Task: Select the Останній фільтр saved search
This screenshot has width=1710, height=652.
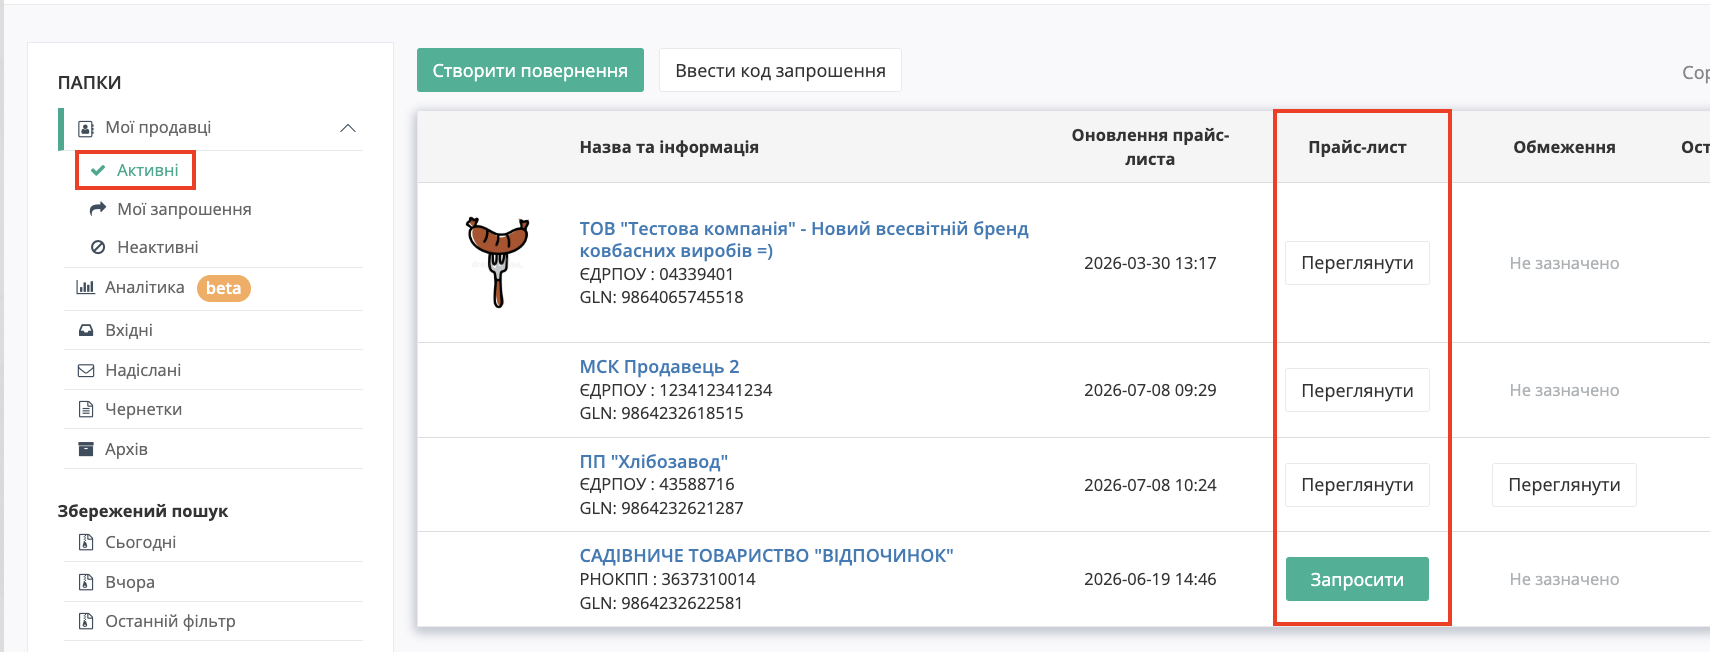Action: click(170, 621)
